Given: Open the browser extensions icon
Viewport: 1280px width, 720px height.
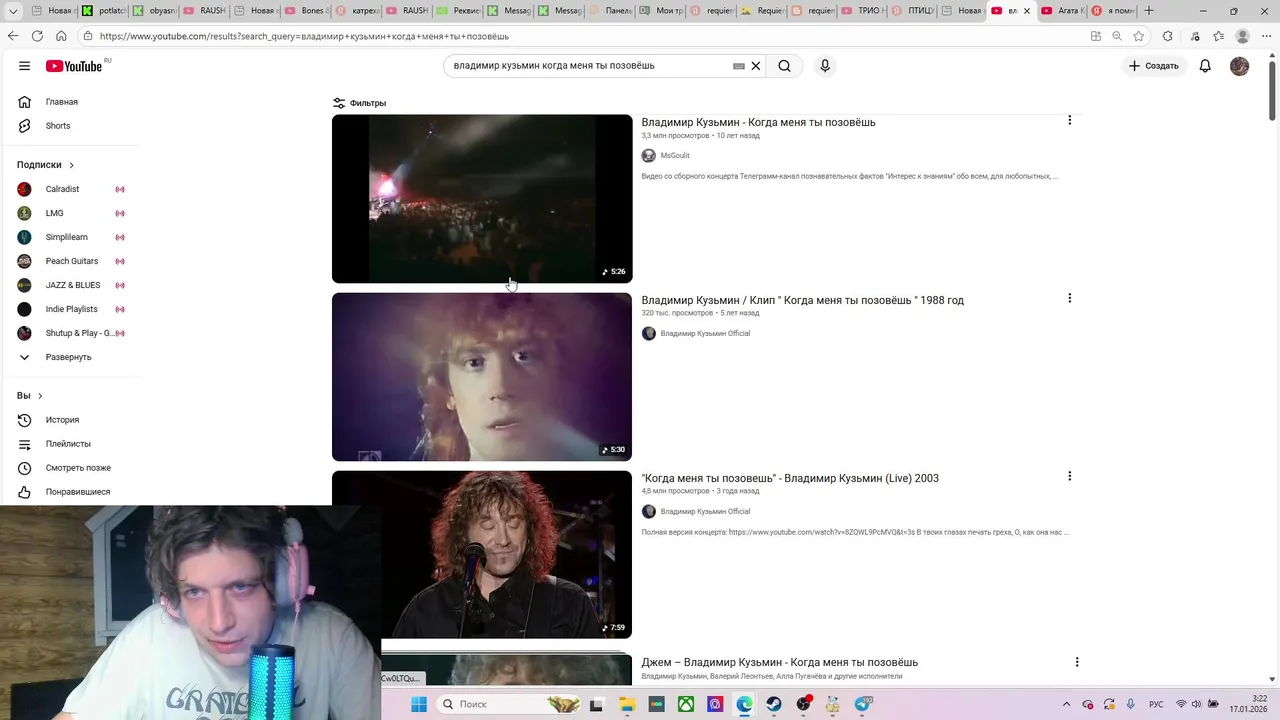Looking at the screenshot, I should pos(1168,36).
